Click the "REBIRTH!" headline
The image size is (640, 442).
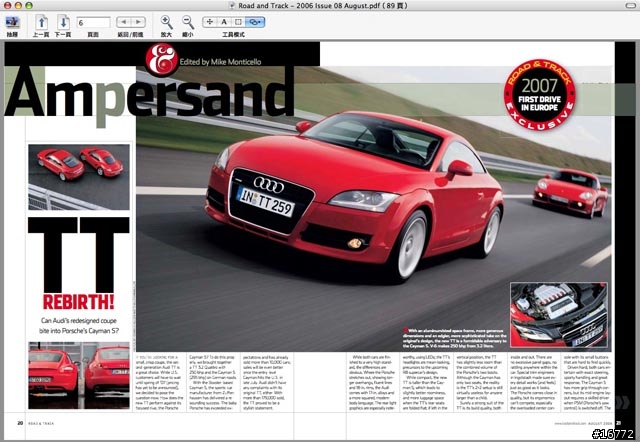(79, 302)
